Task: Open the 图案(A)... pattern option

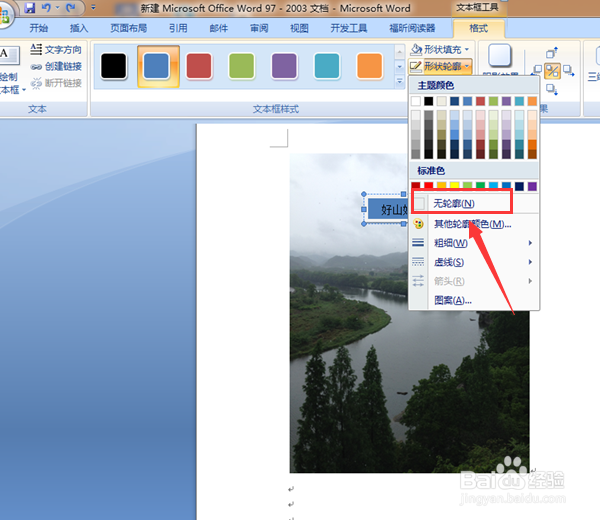Action: tap(473, 300)
